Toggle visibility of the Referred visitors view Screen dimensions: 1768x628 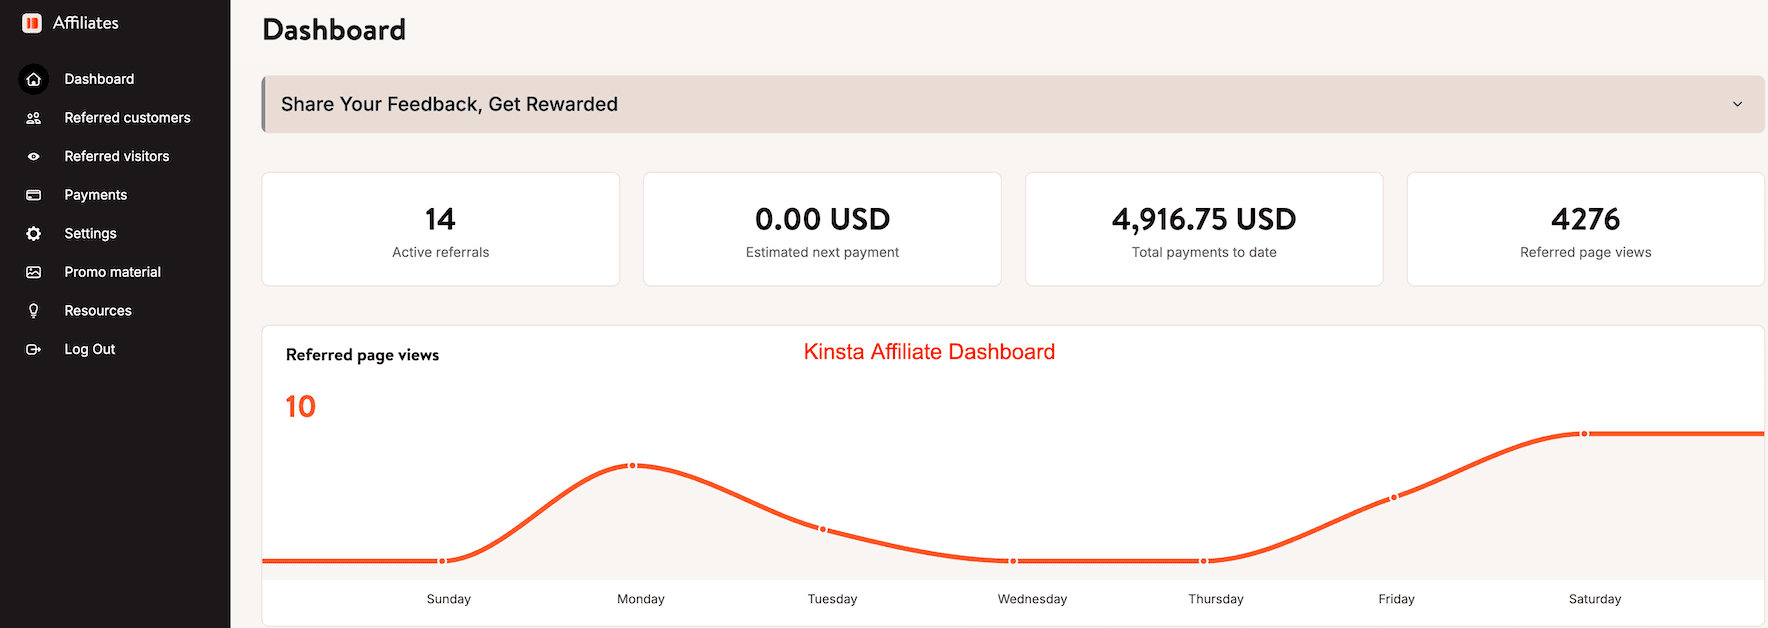coord(116,156)
